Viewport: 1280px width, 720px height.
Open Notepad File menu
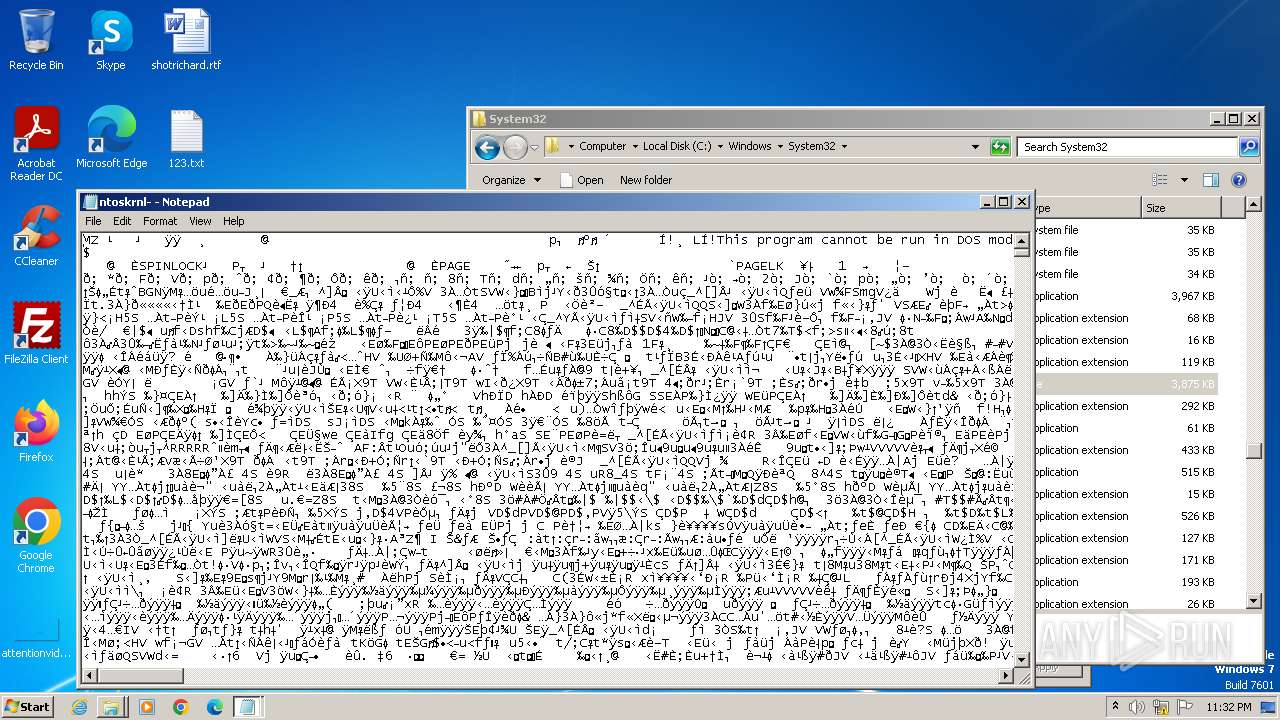[x=93, y=221]
